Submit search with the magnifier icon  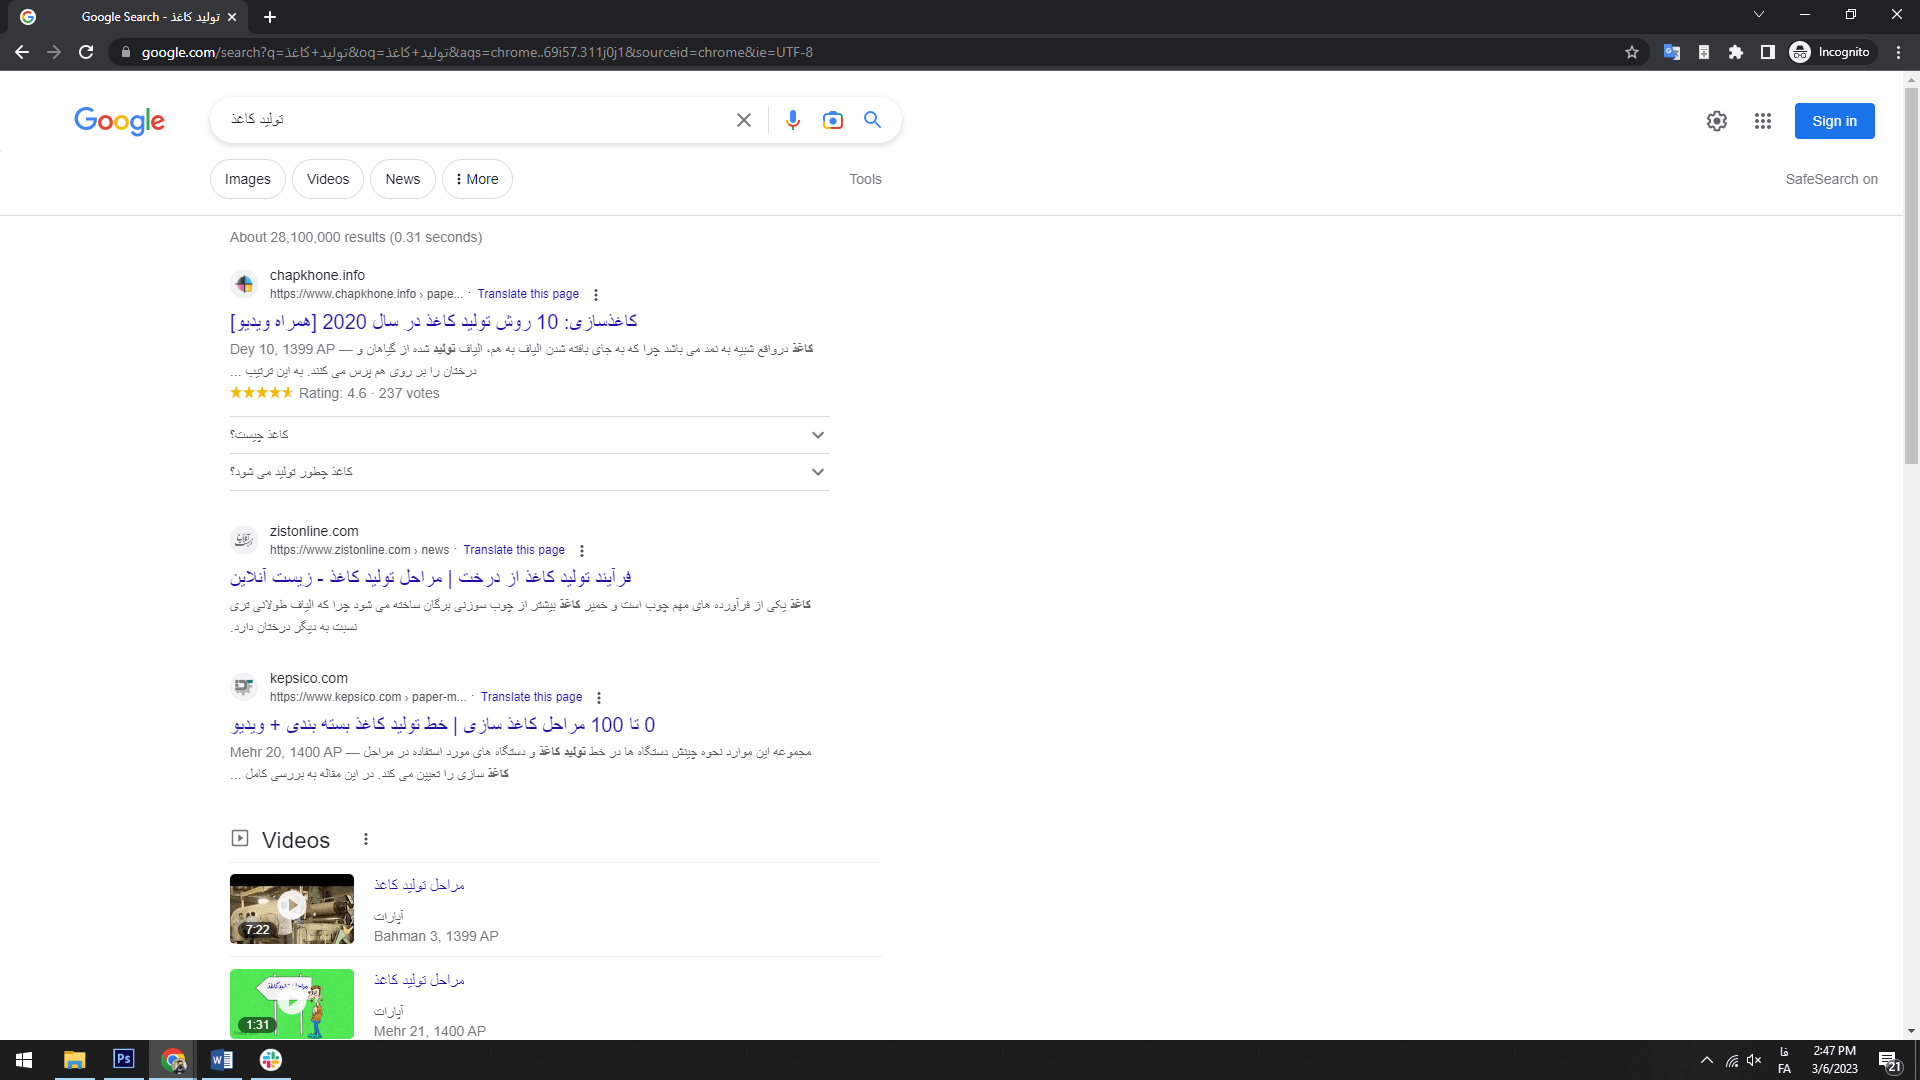coord(873,120)
